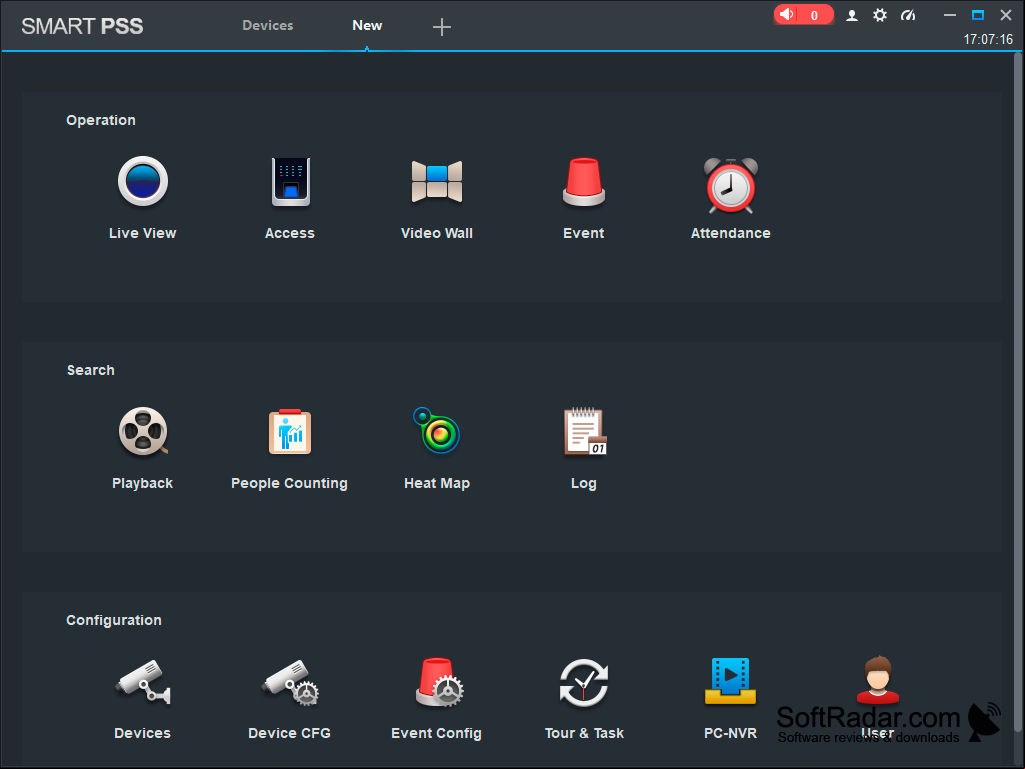Screen dimensions: 1025x769
Task: Switch to the Devices tab
Action: tap(268, 26)
